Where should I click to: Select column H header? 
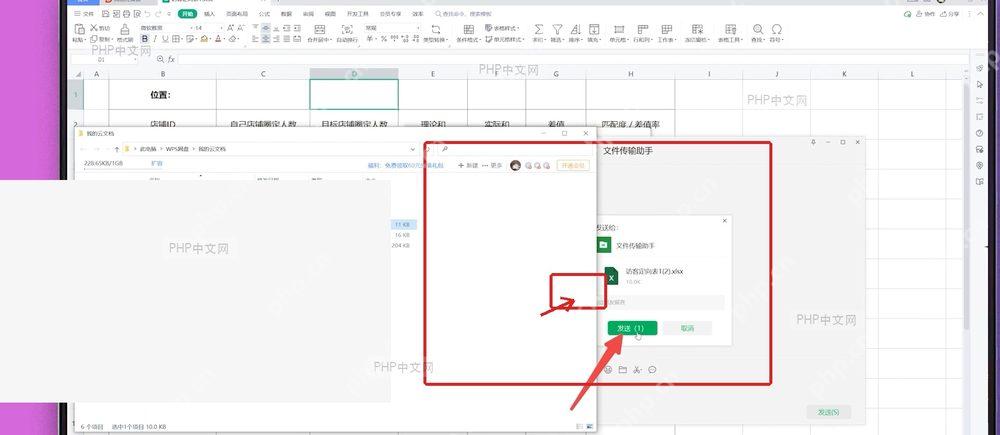[630, 74]
